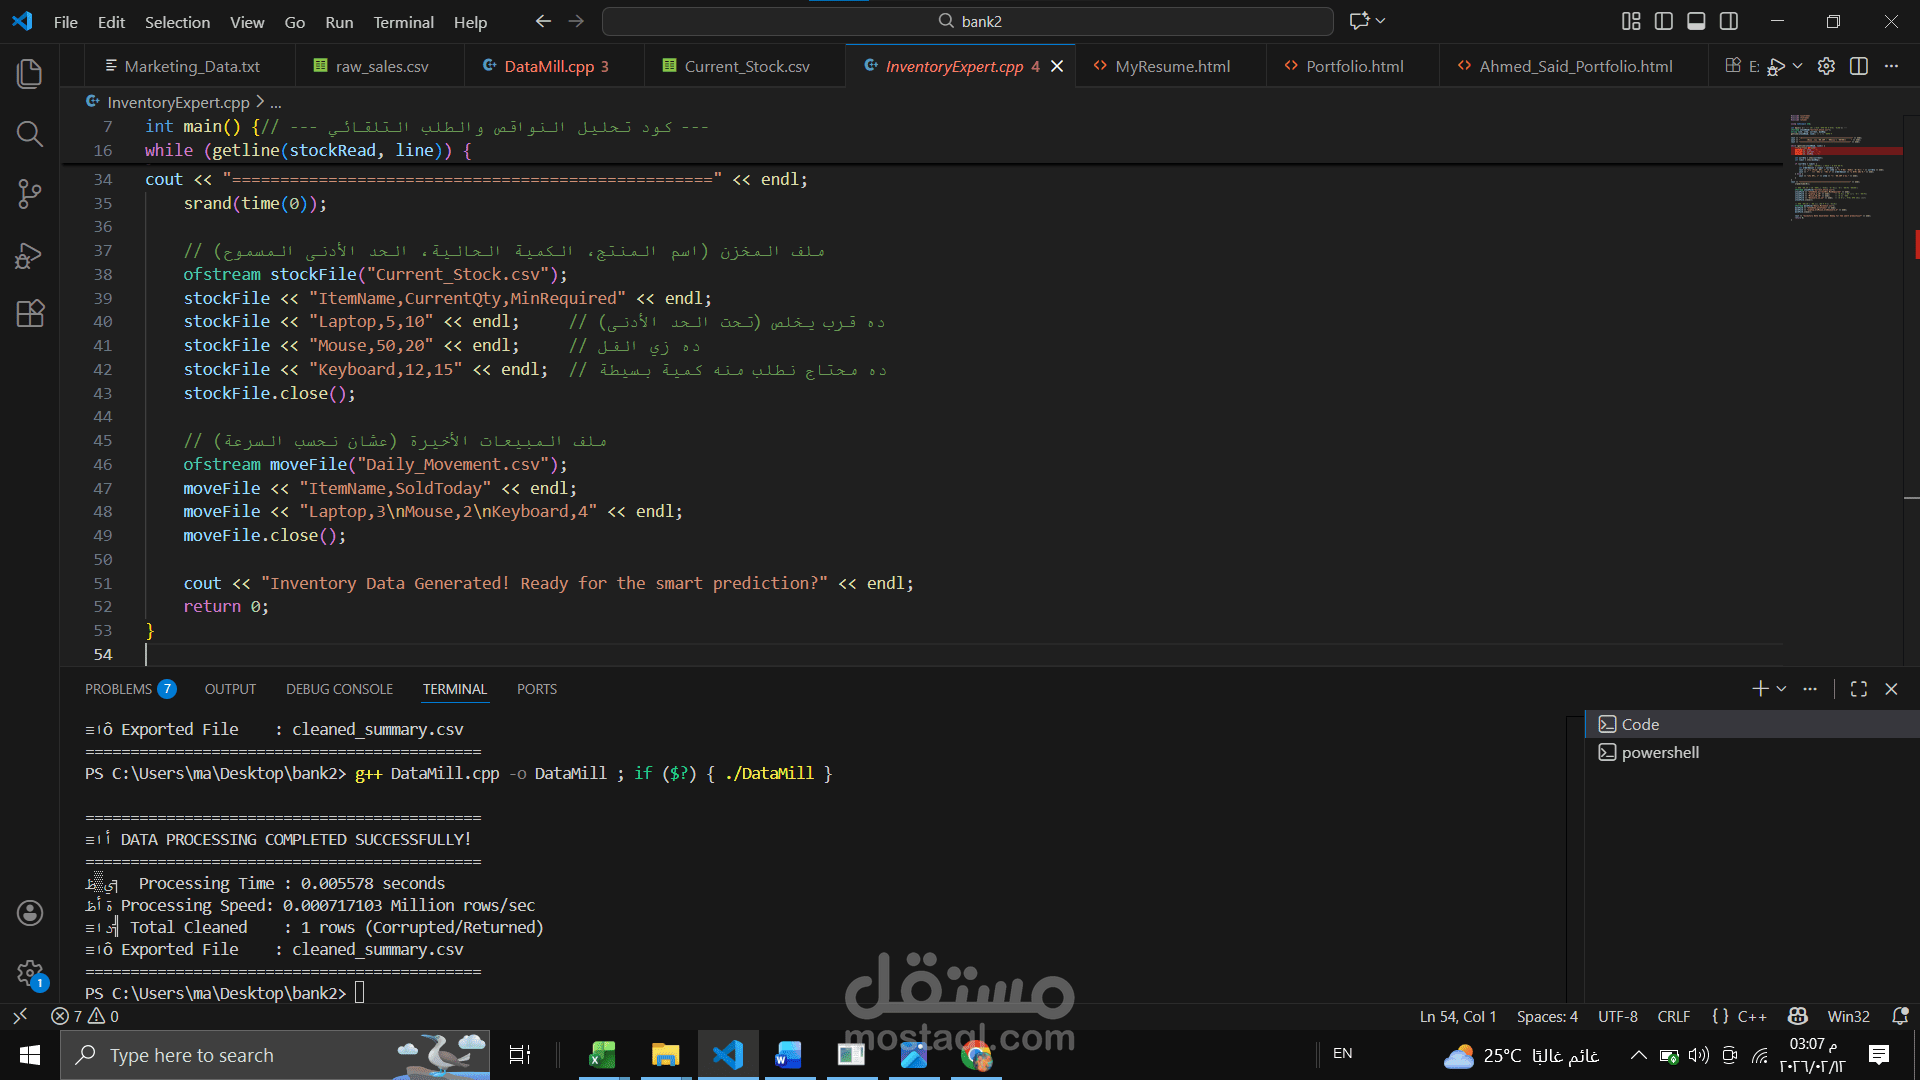Open the PROBLEMS panel tab
The image size is (1920, 1080).
[x=118, y=689]
